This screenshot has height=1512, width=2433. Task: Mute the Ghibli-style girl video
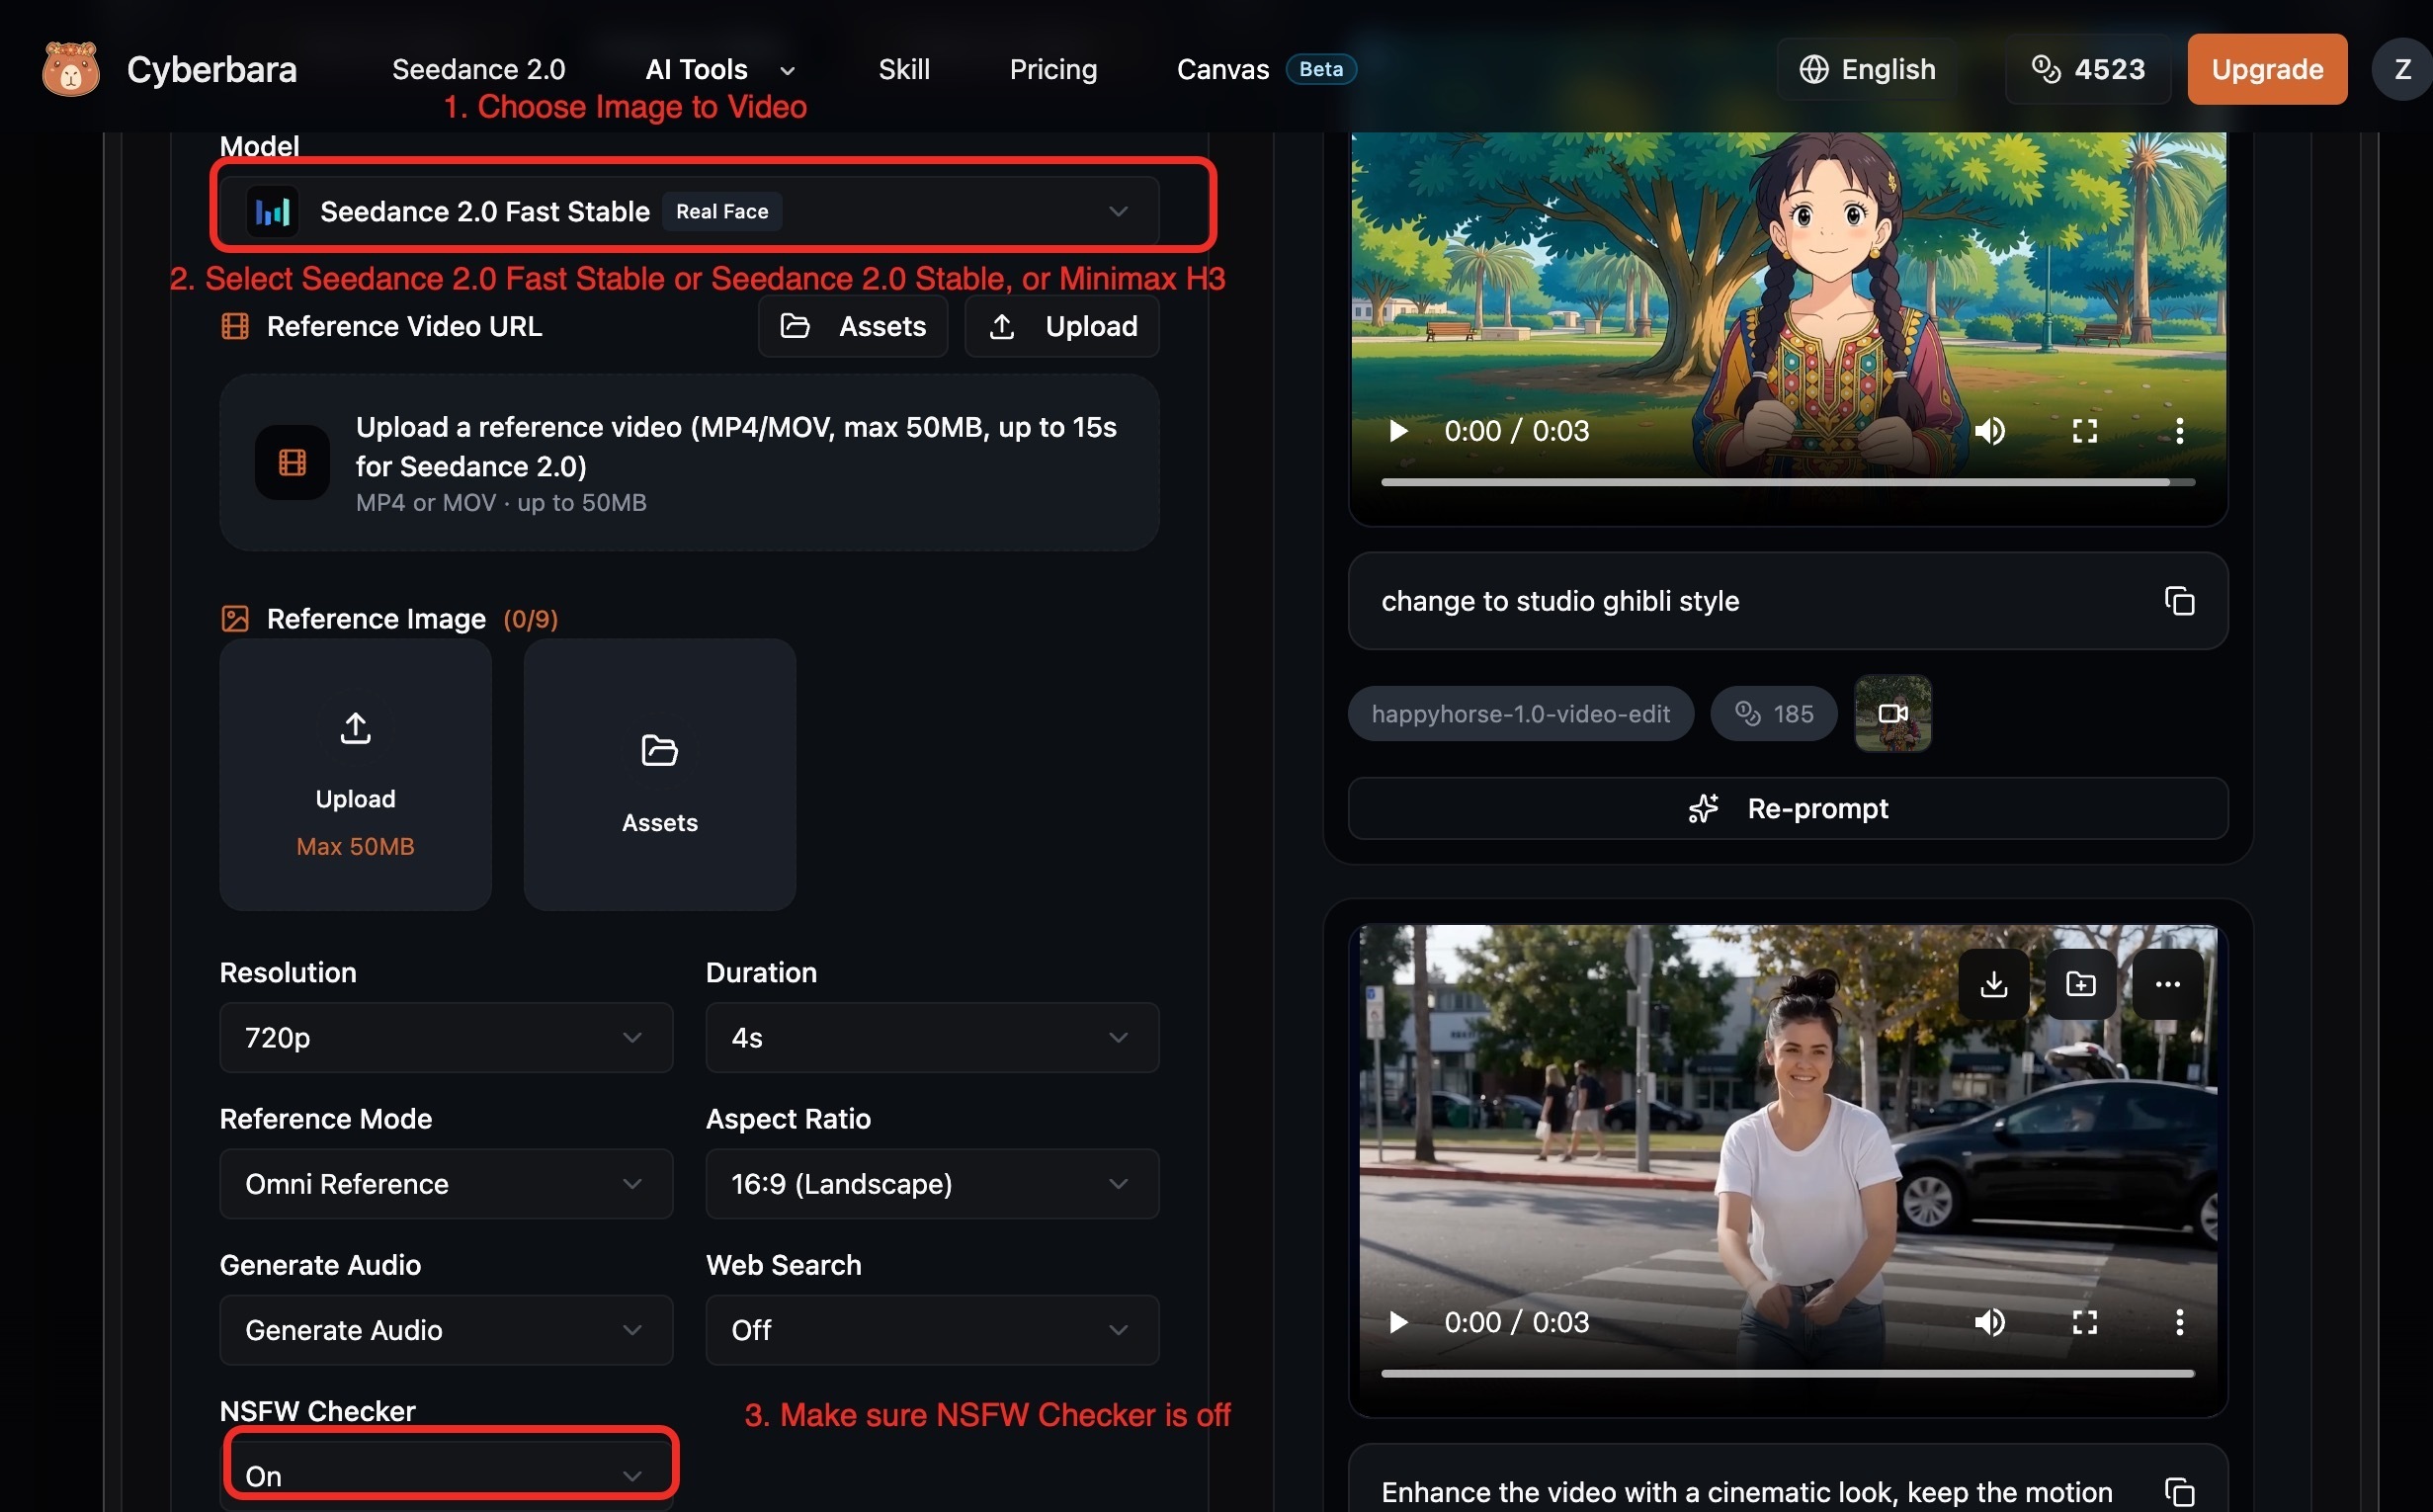point(1989,431)
